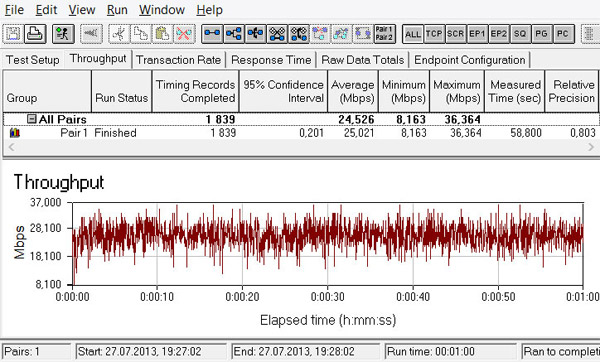
Task: Click the Pairs: 1 status field
Action: pyautogui.click(x=36, y=351)
